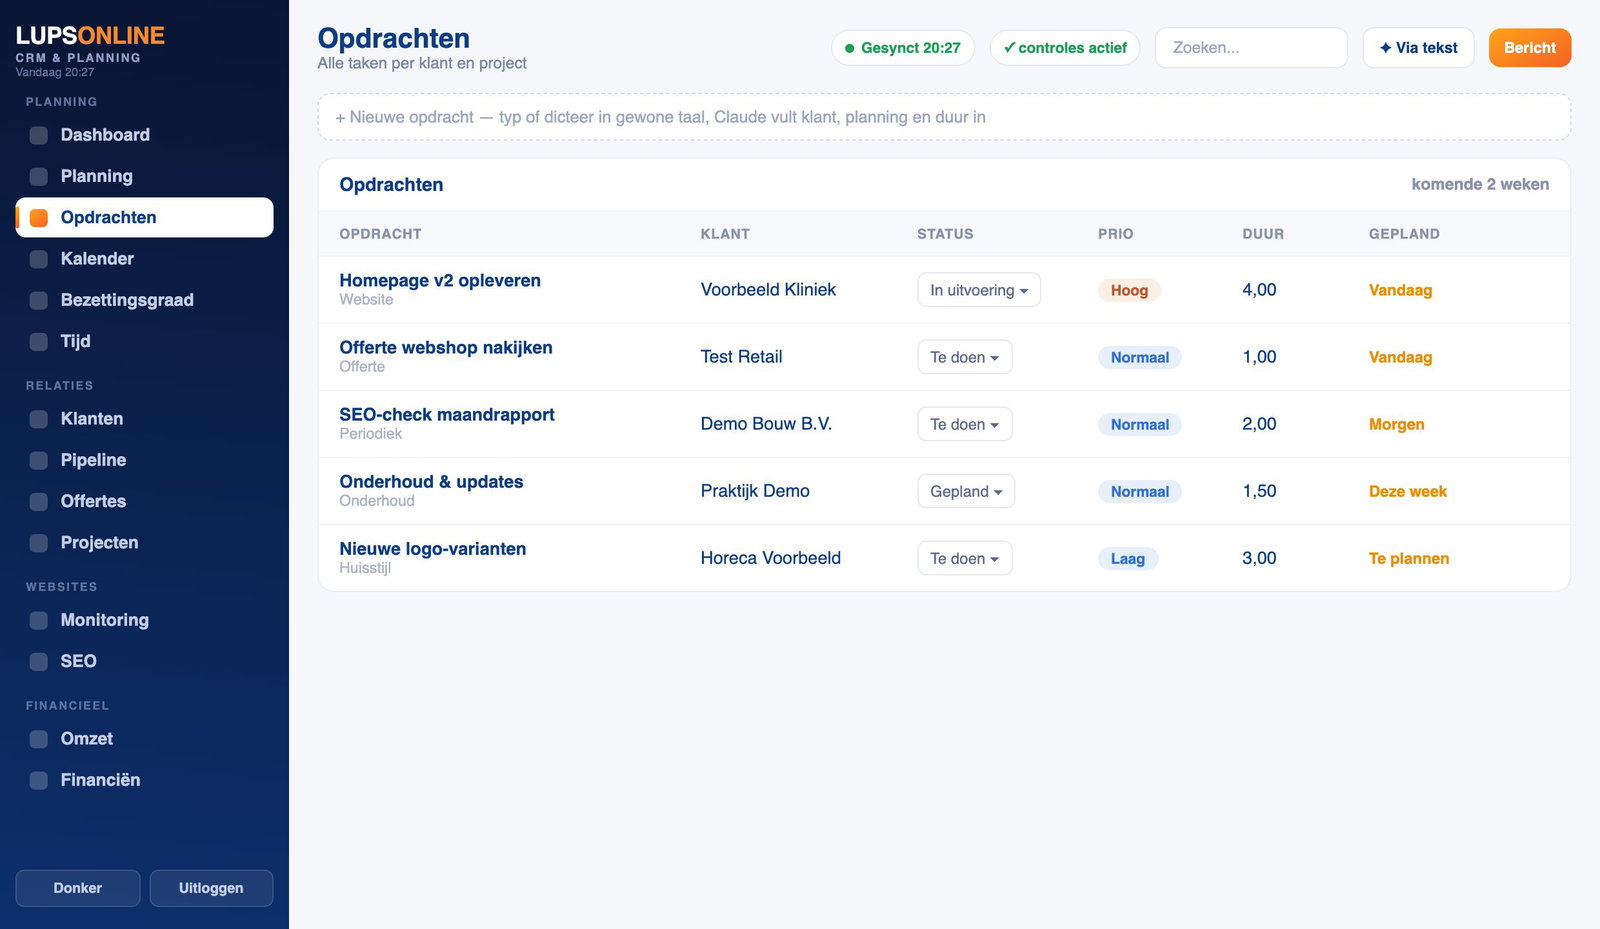
Task: Click the Klanten sidebar icon
Action: pyautogui.click(x=39, y=419)
